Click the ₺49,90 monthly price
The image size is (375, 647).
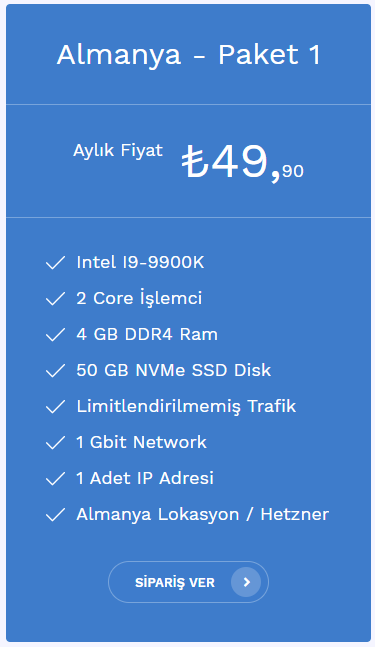point(243,162)
